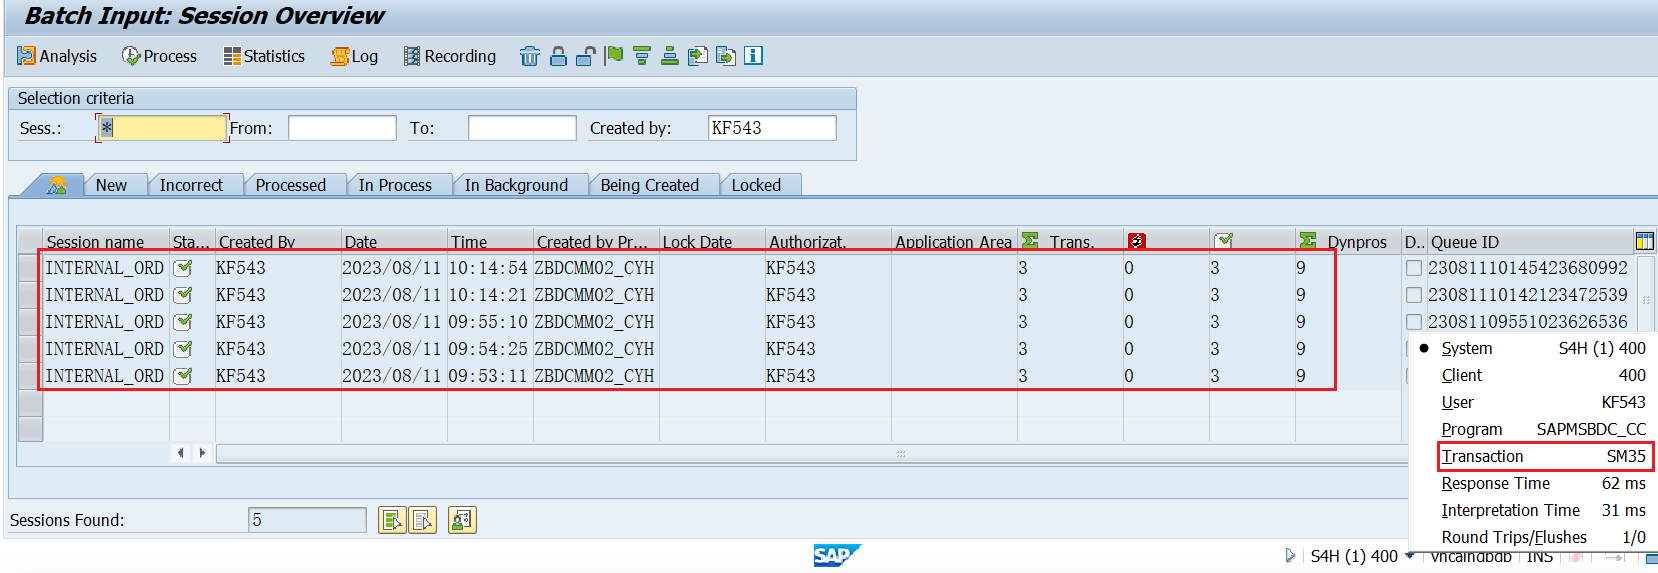Click the green funnel icon pointing down
The width and height of the screenshot is (1658, 573).
coord(642,56)
